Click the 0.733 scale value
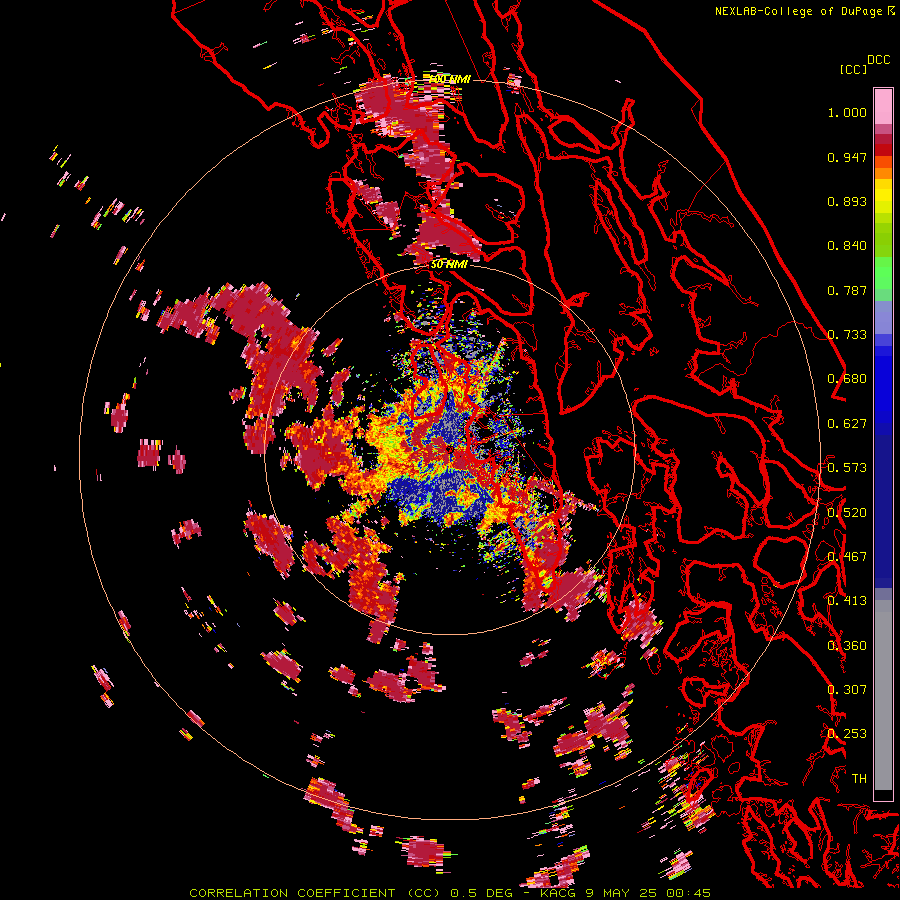 847,335
